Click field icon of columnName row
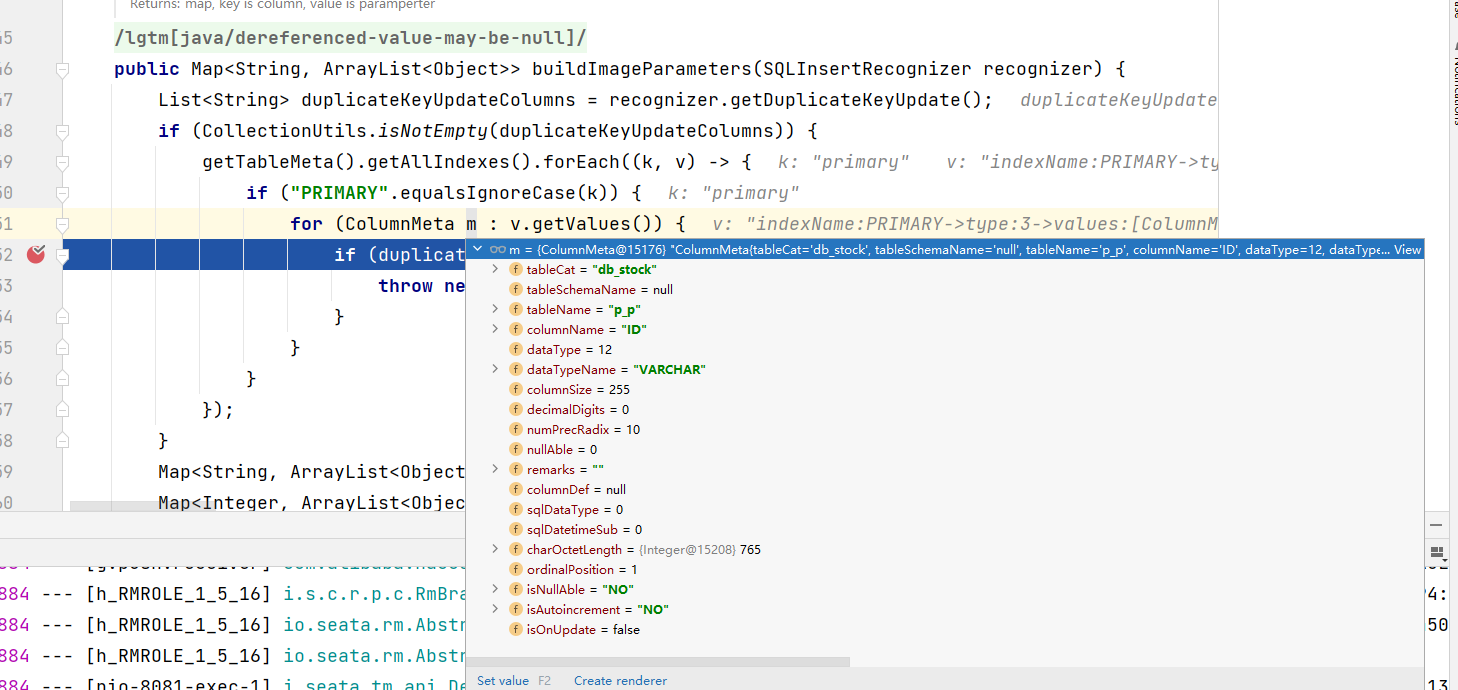The image size is (1458, 690). pos(516,330)
